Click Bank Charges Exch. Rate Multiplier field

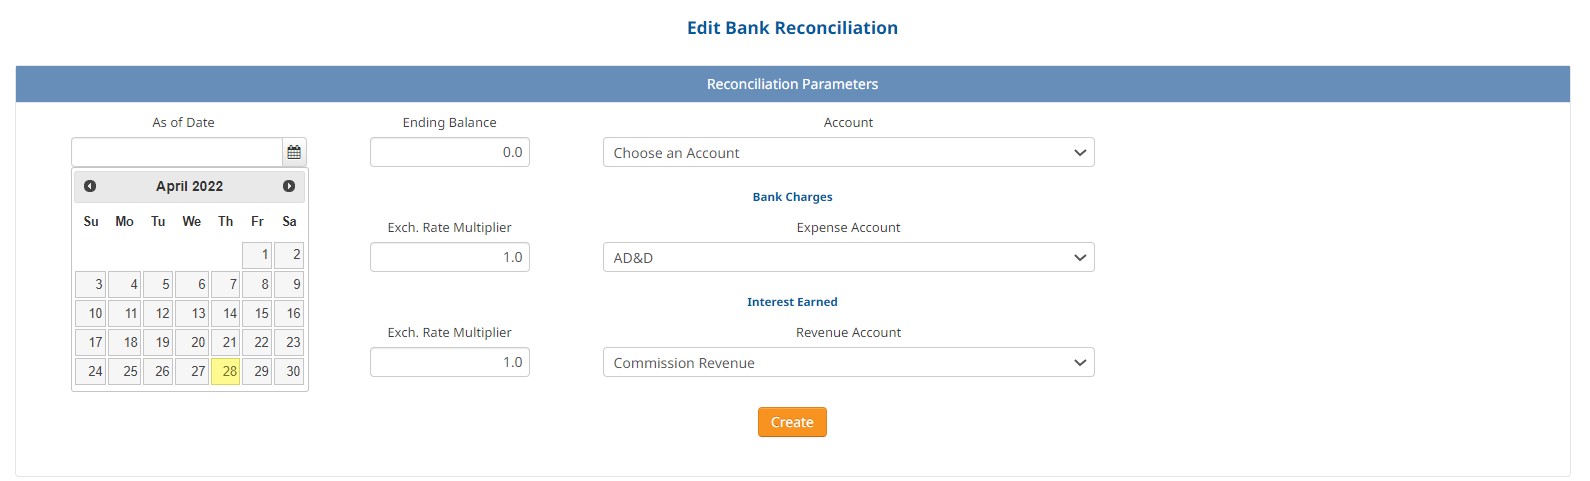click(x=450, y=257)
